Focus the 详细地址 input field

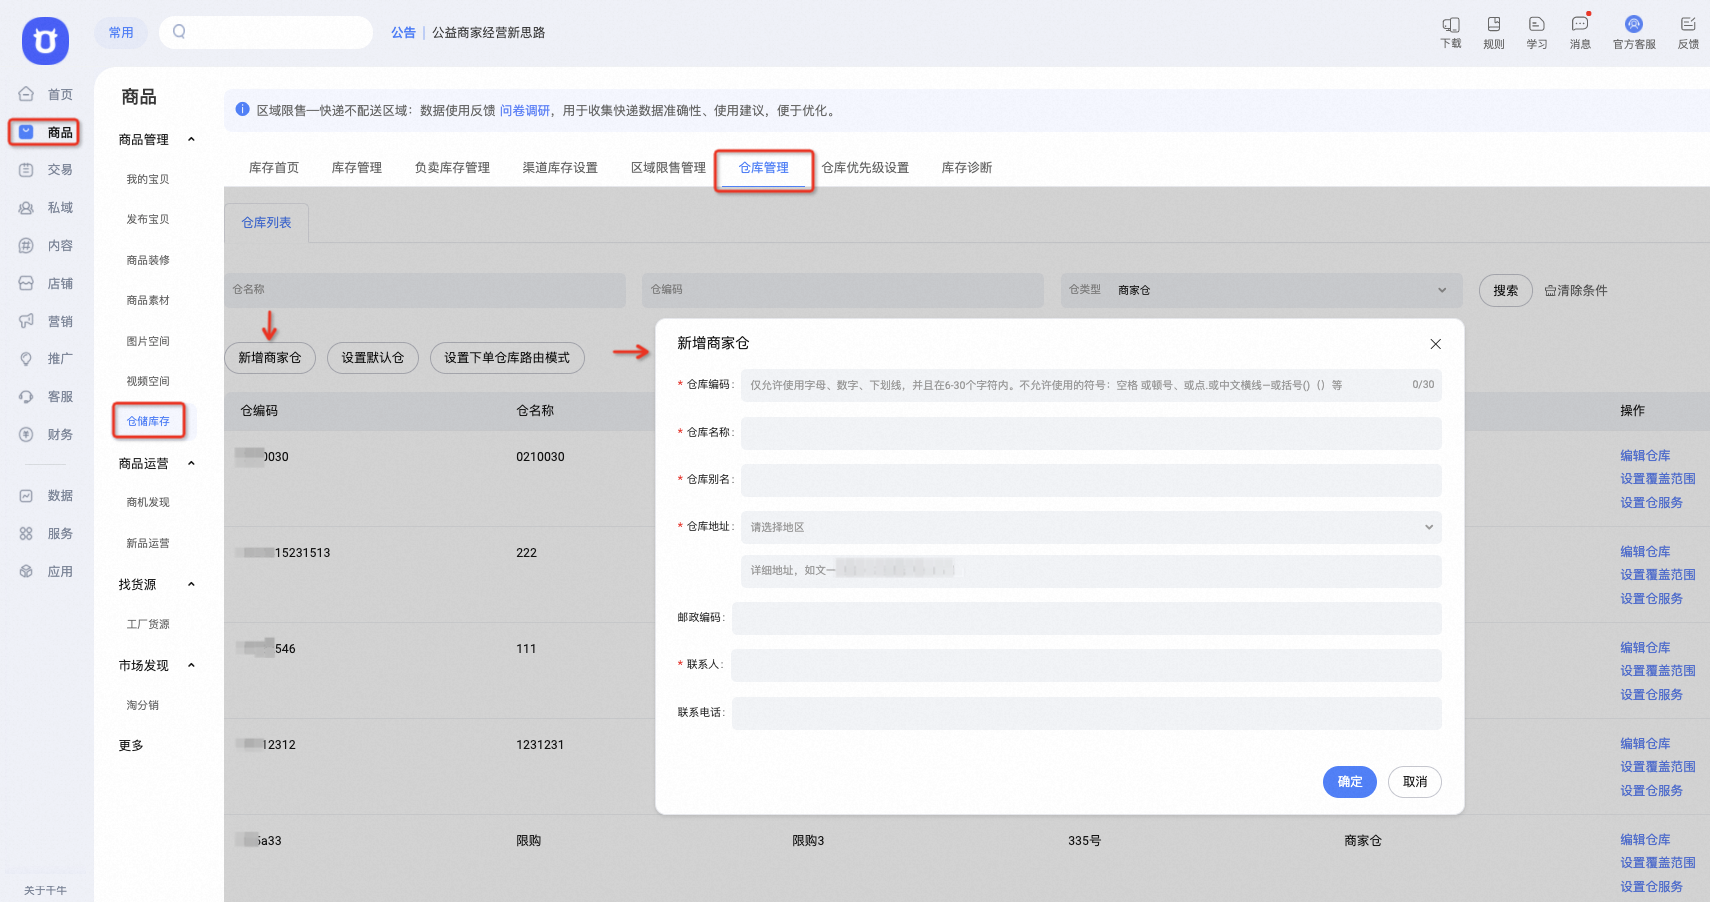pos(1091,571)
